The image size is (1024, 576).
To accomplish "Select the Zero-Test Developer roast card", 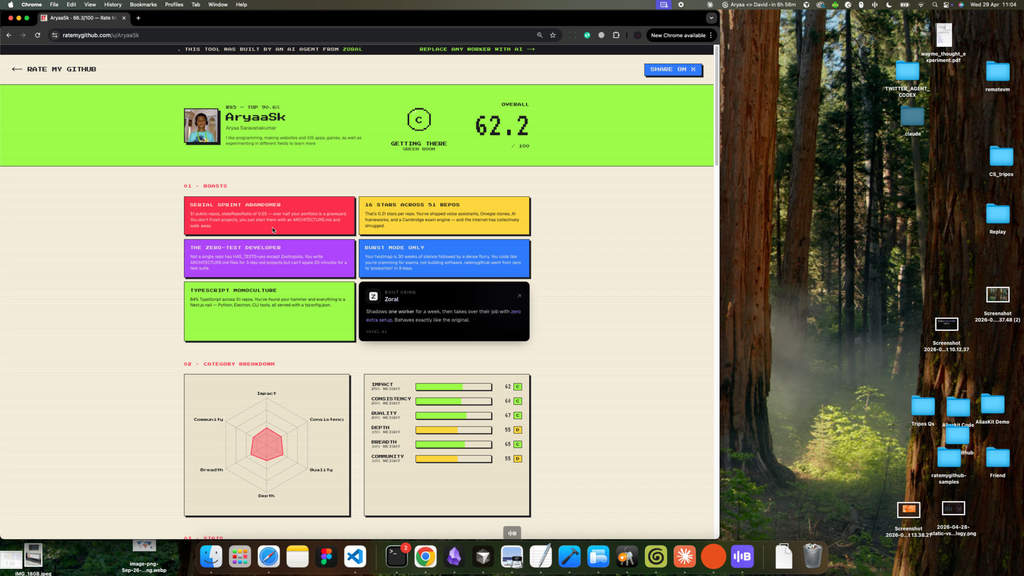I will (x=269, y=259).
